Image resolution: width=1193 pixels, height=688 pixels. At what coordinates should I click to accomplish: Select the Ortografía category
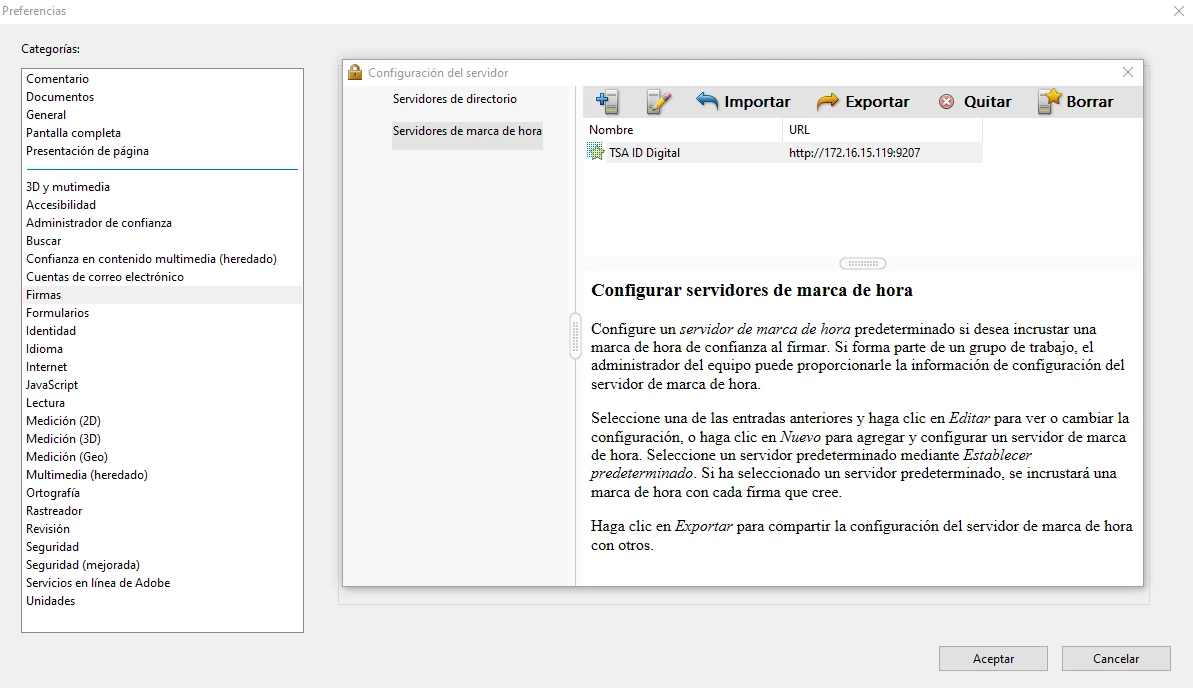pos(52,493)
